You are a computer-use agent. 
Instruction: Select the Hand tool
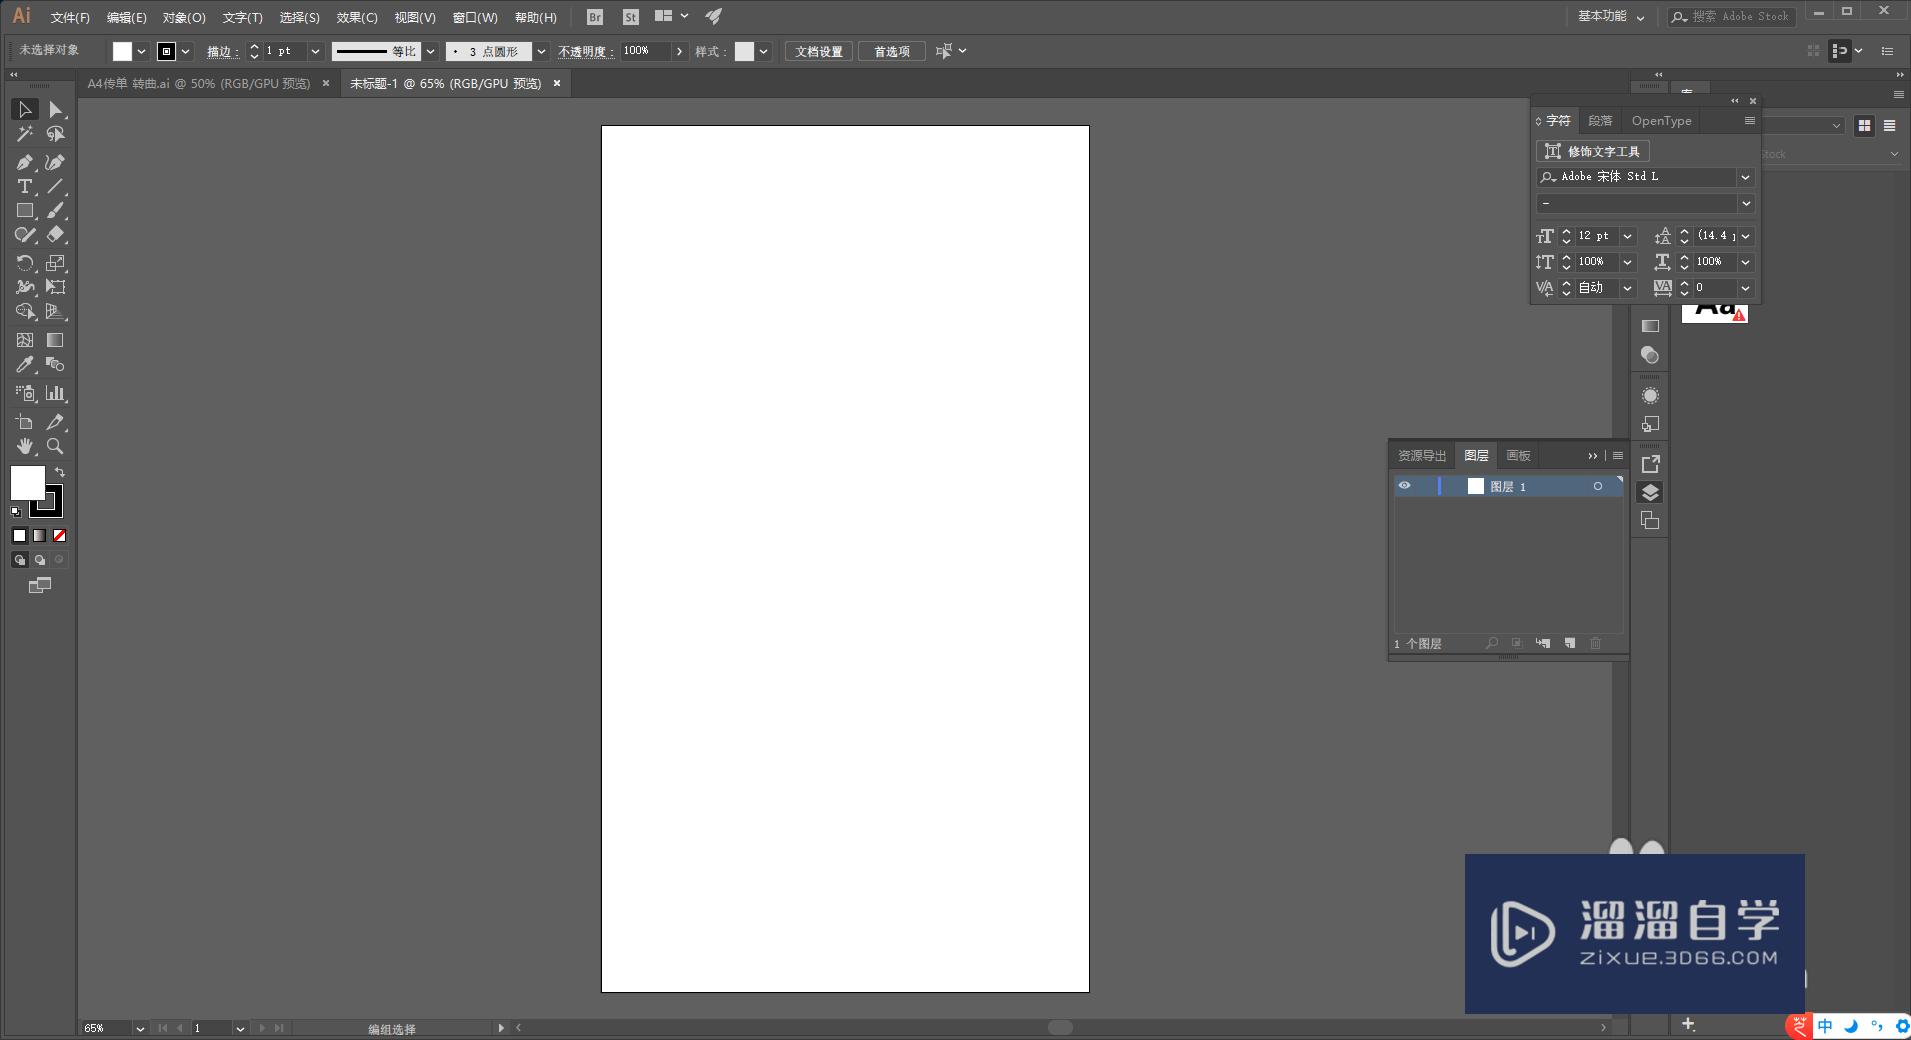[25, 446]
